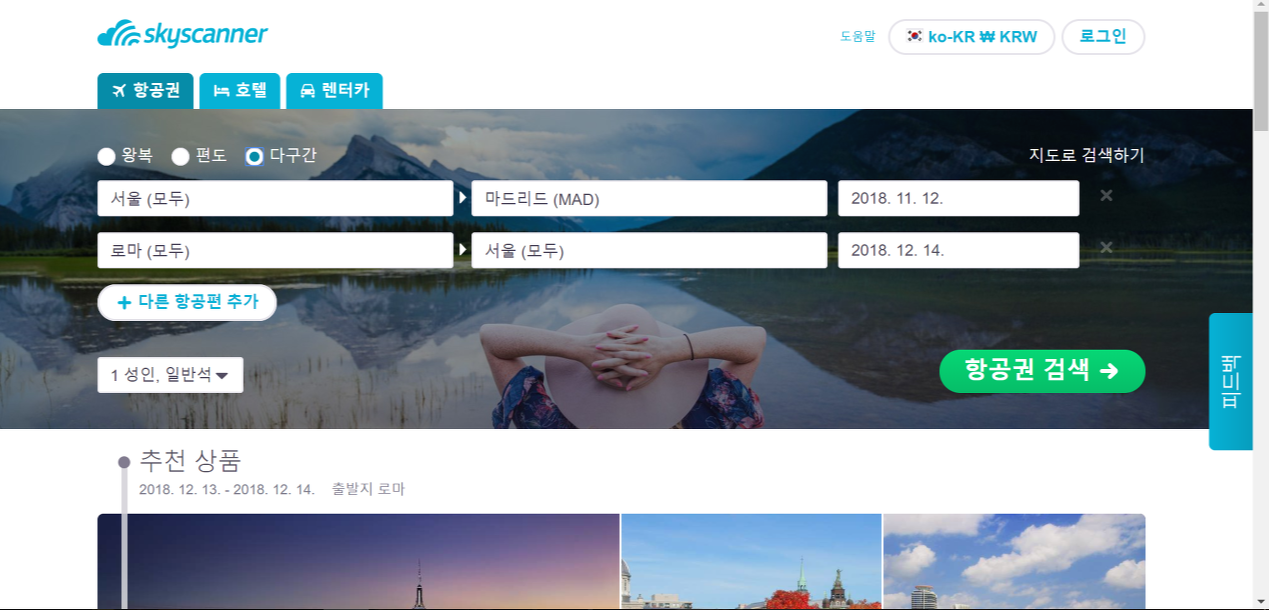This screenshot has height=610, width=1269.
Task: Click the page vertical scrollbar
Action: click(1261, 305)
